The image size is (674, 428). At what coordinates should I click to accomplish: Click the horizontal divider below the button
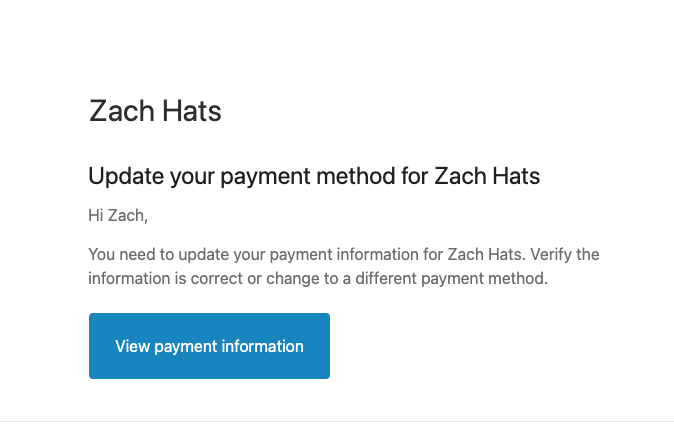[x=337, y=421]
